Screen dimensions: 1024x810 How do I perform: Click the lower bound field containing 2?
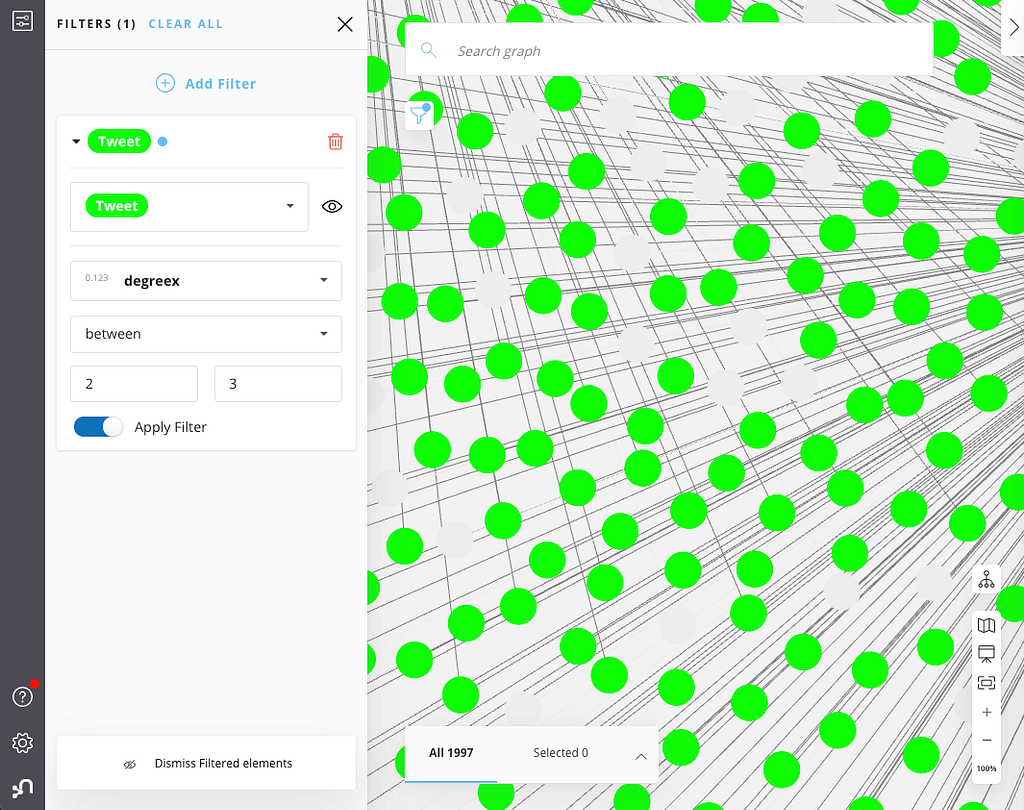[x=134, y=383]
